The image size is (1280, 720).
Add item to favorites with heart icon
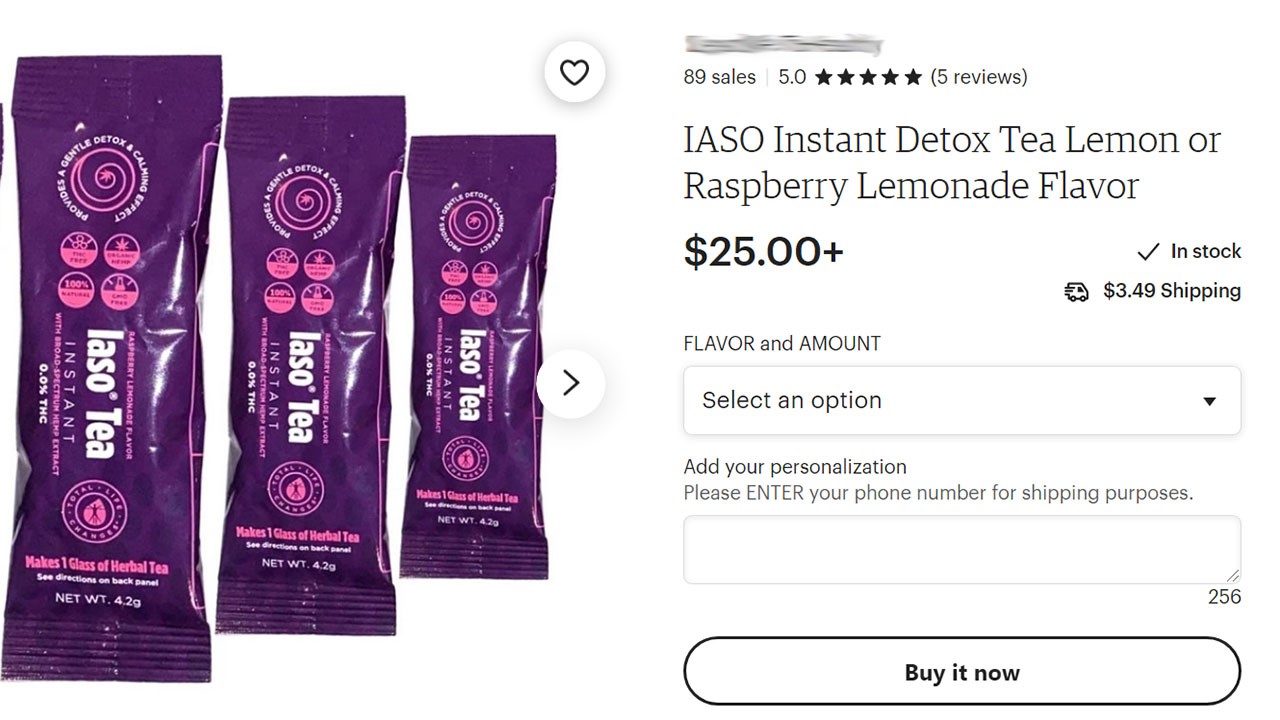tap(574, 73)
